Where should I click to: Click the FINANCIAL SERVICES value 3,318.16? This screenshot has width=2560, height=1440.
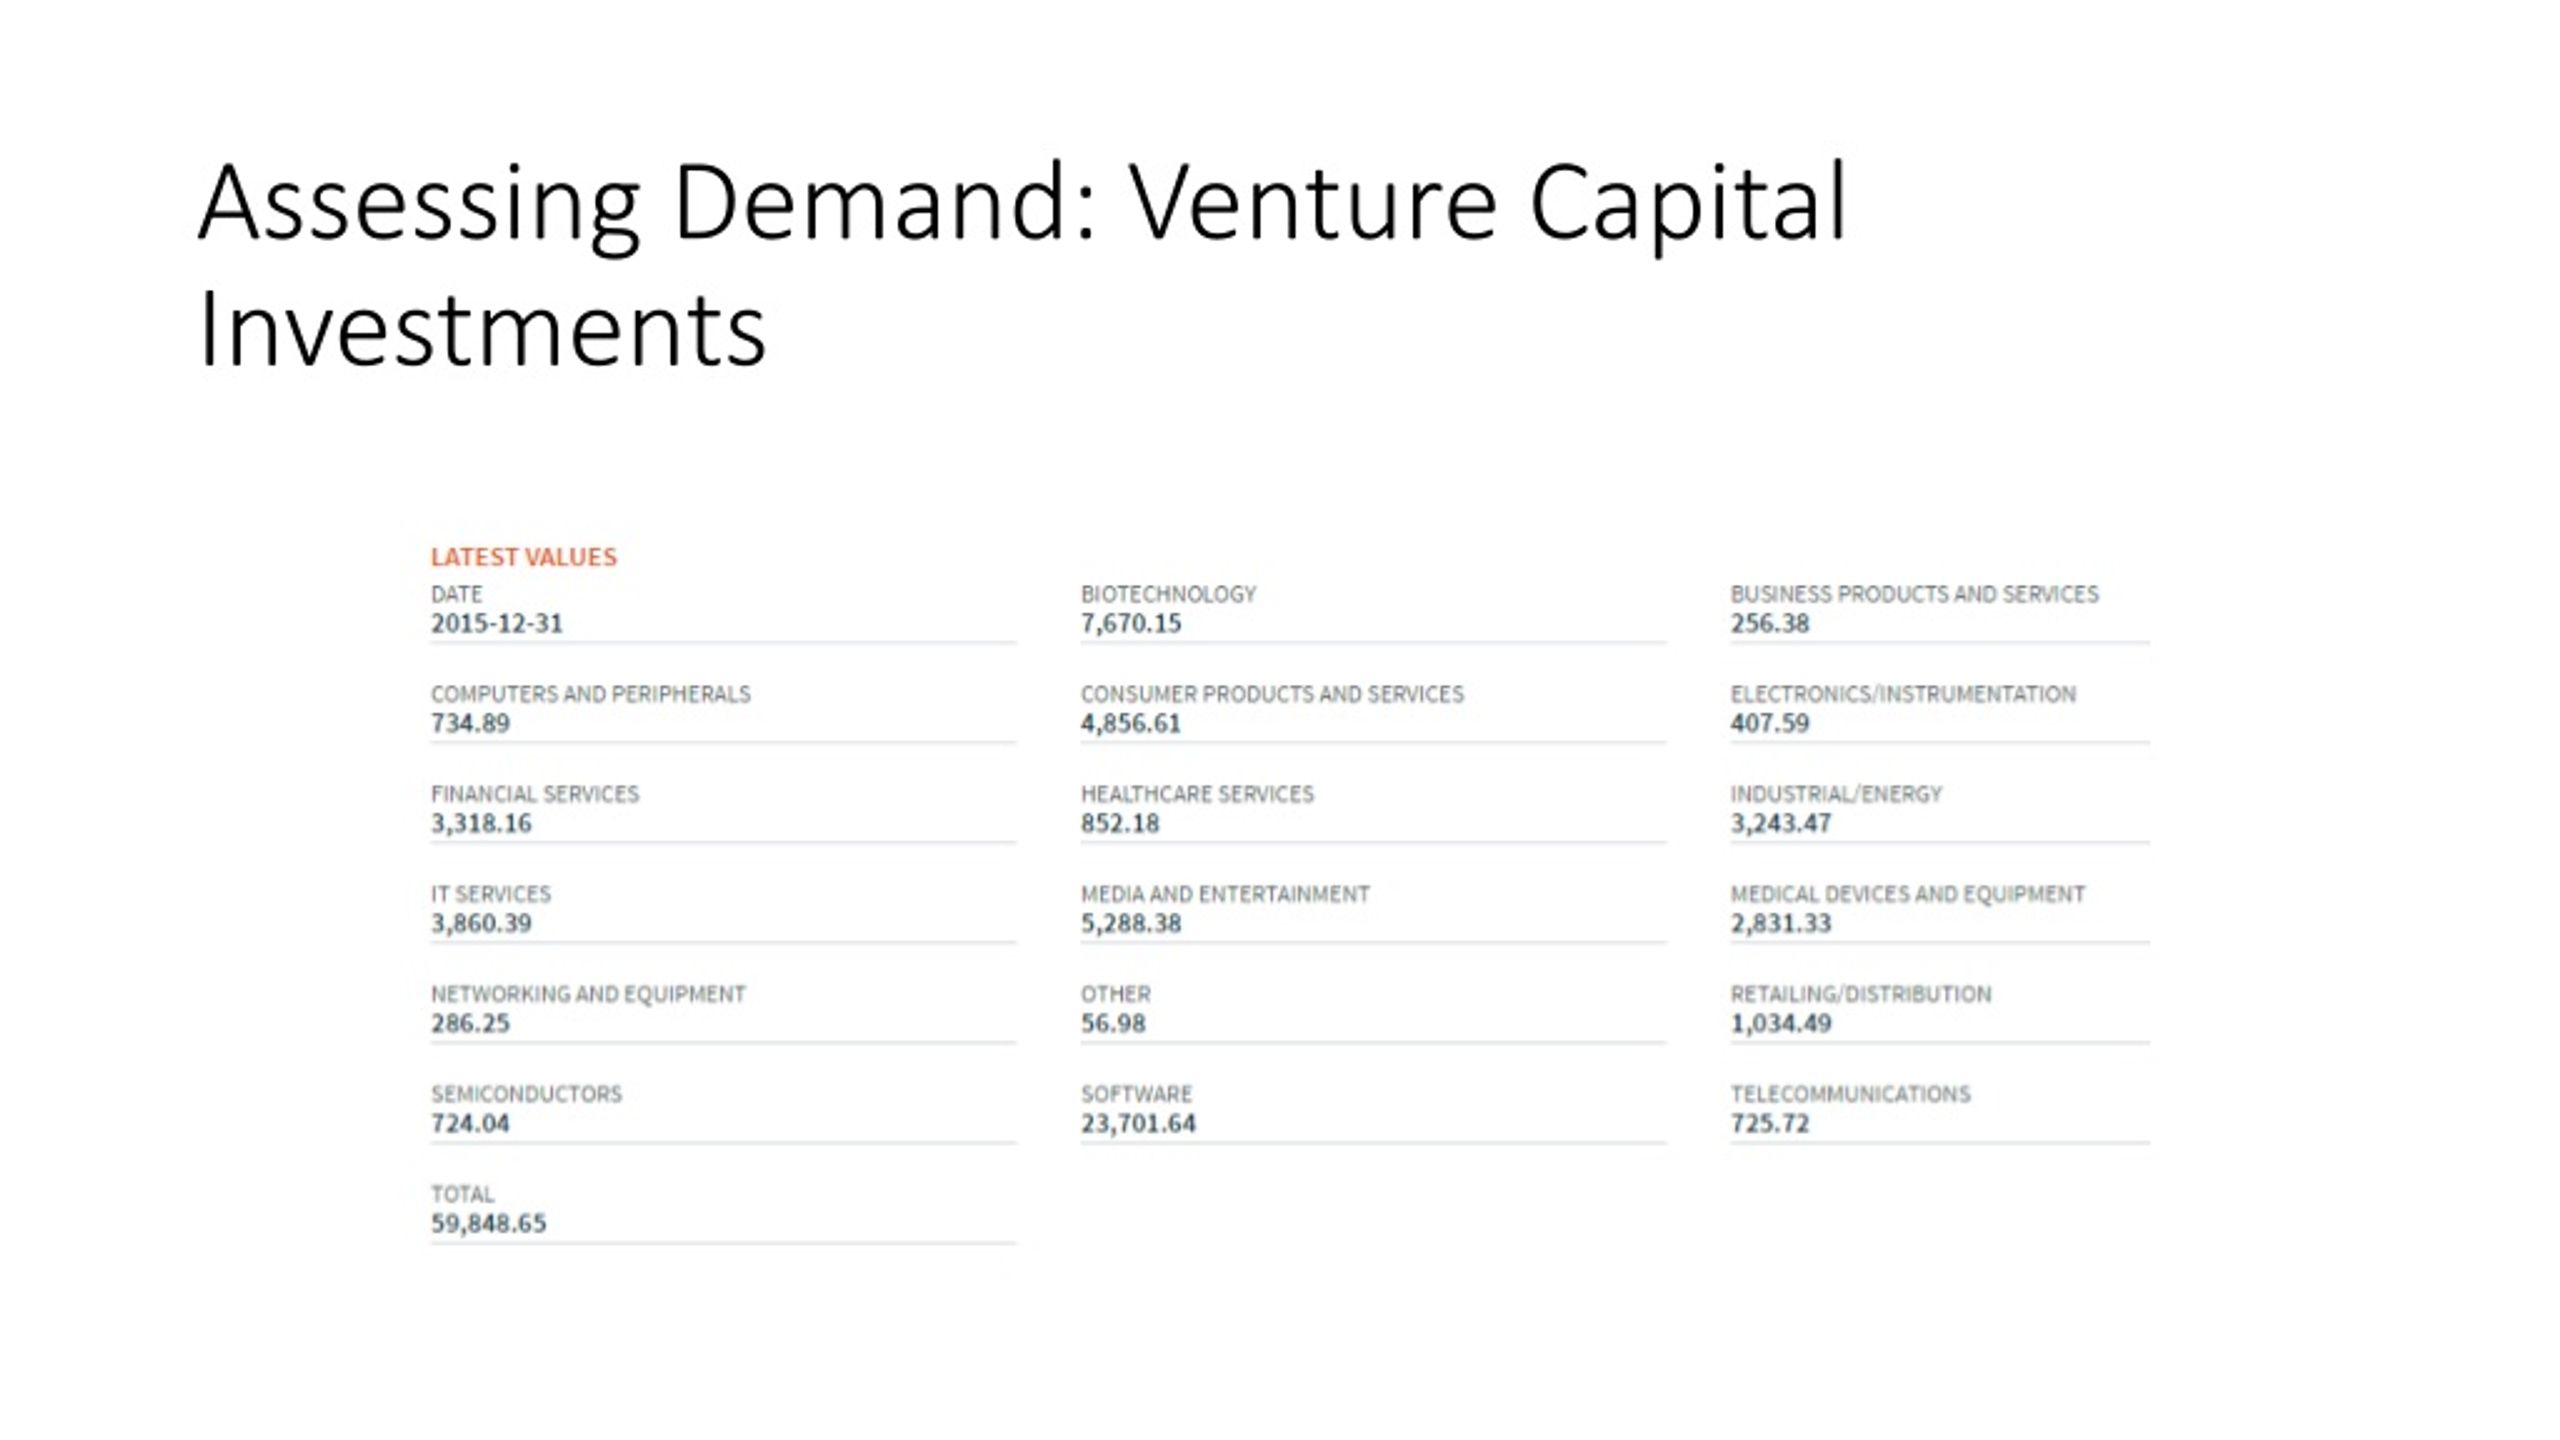pos(481,823)
